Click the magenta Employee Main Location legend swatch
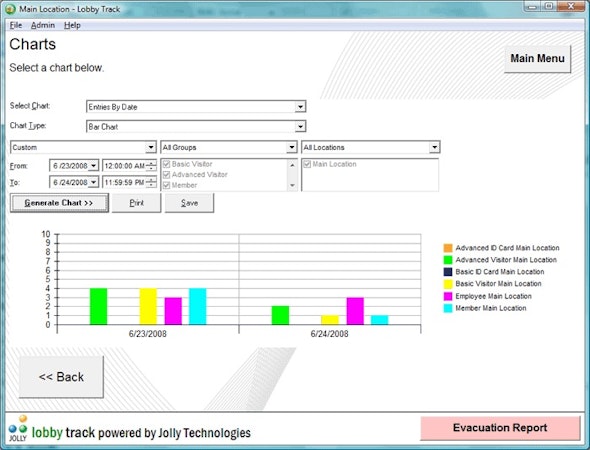 pos(448,296)
